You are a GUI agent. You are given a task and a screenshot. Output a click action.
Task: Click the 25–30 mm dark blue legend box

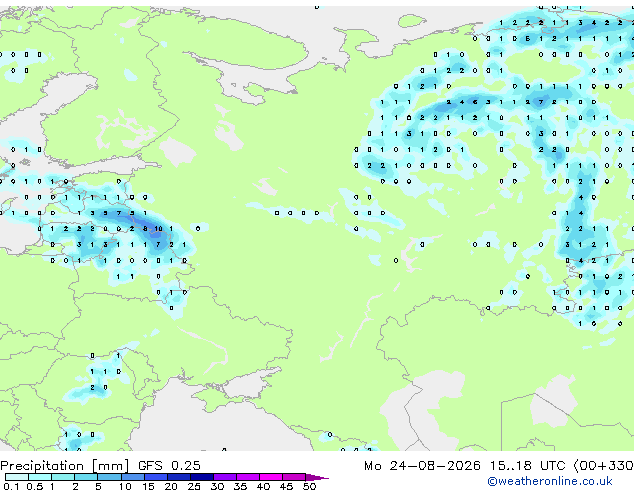pyautogui.click(x=202, y=477)
